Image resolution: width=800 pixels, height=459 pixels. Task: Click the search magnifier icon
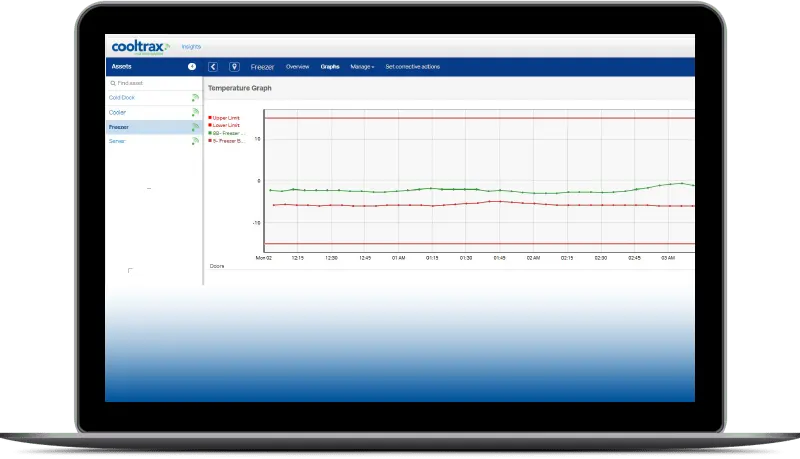tap(113, 83)
